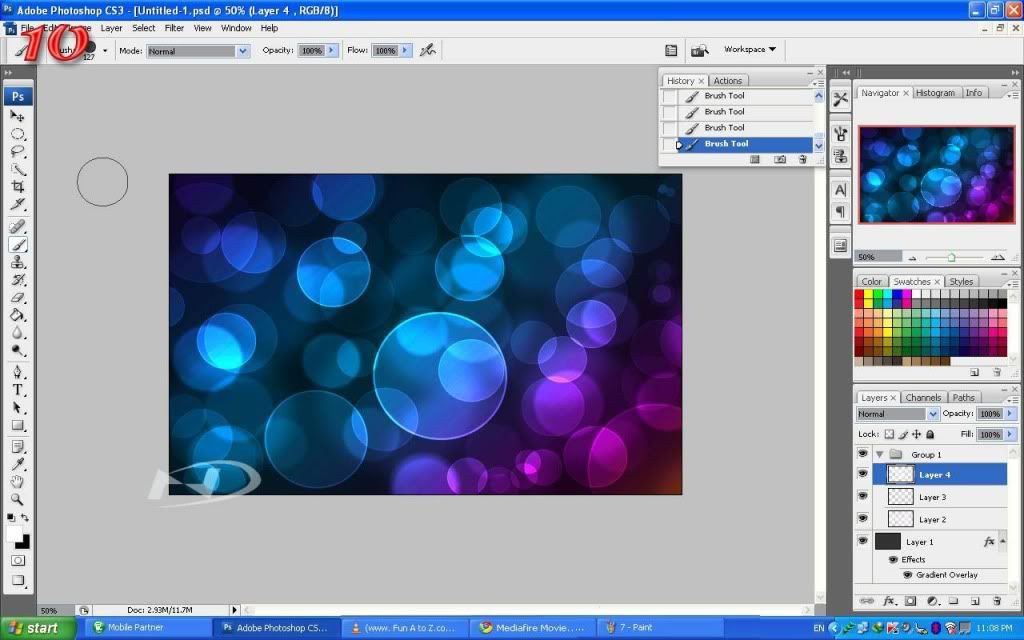This screenshot has height=640, width=1024.
Task: Hide Layer 1 visibility eye
Action: 863,541
